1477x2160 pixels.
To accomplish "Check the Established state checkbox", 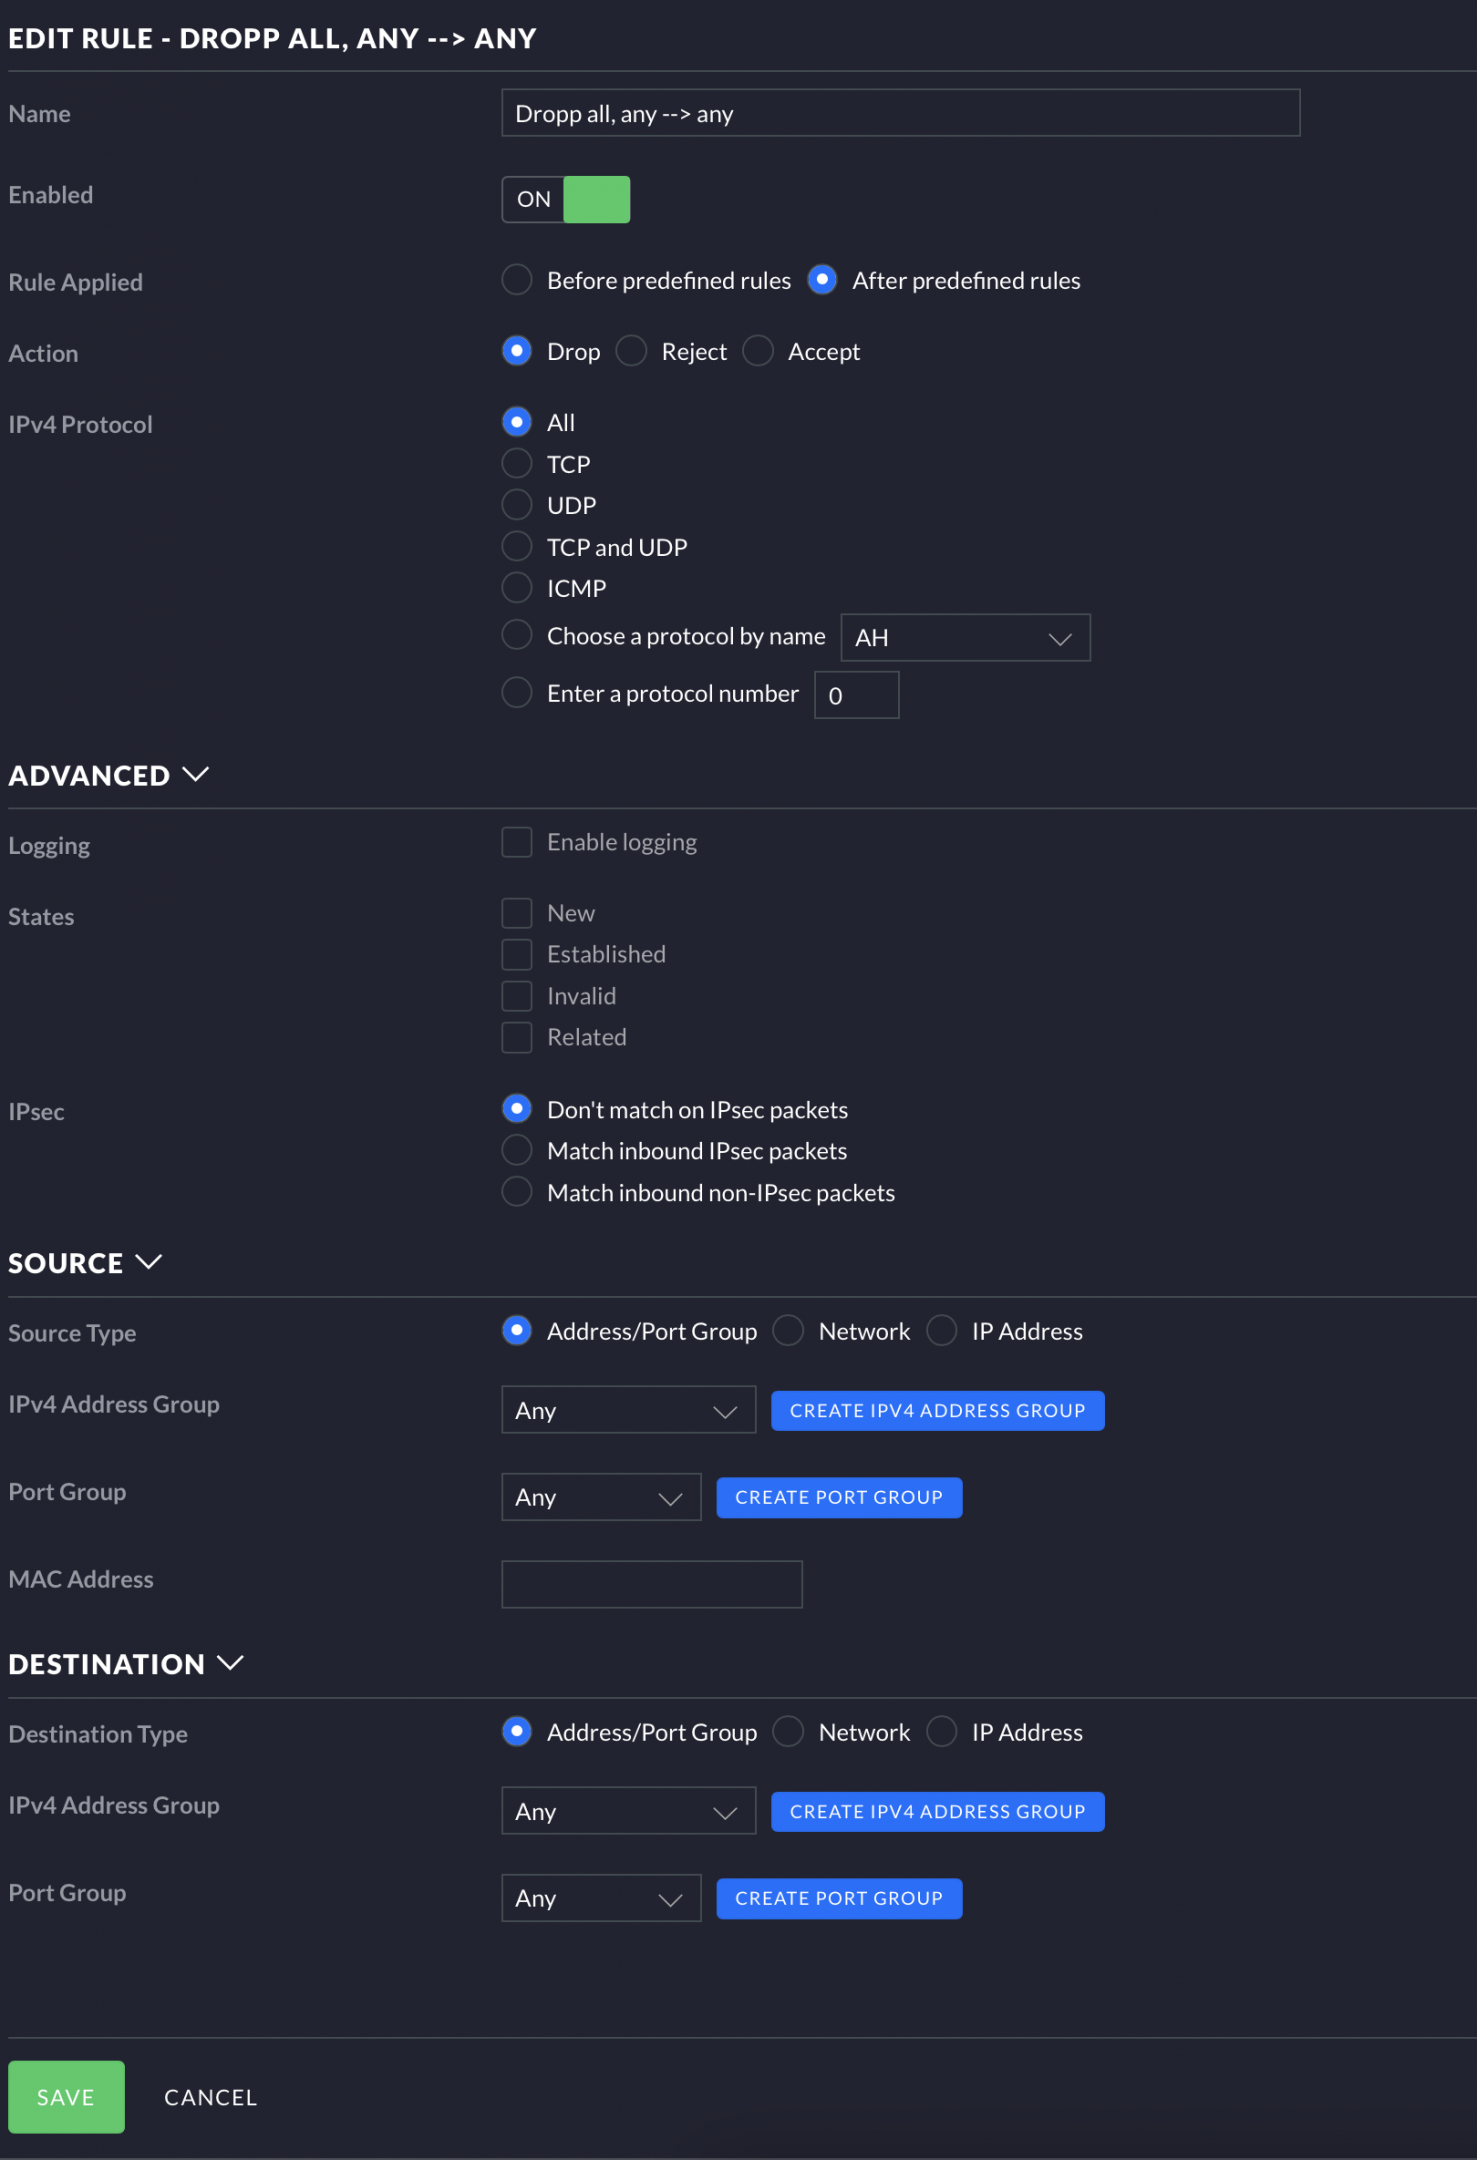I will 517,954.
